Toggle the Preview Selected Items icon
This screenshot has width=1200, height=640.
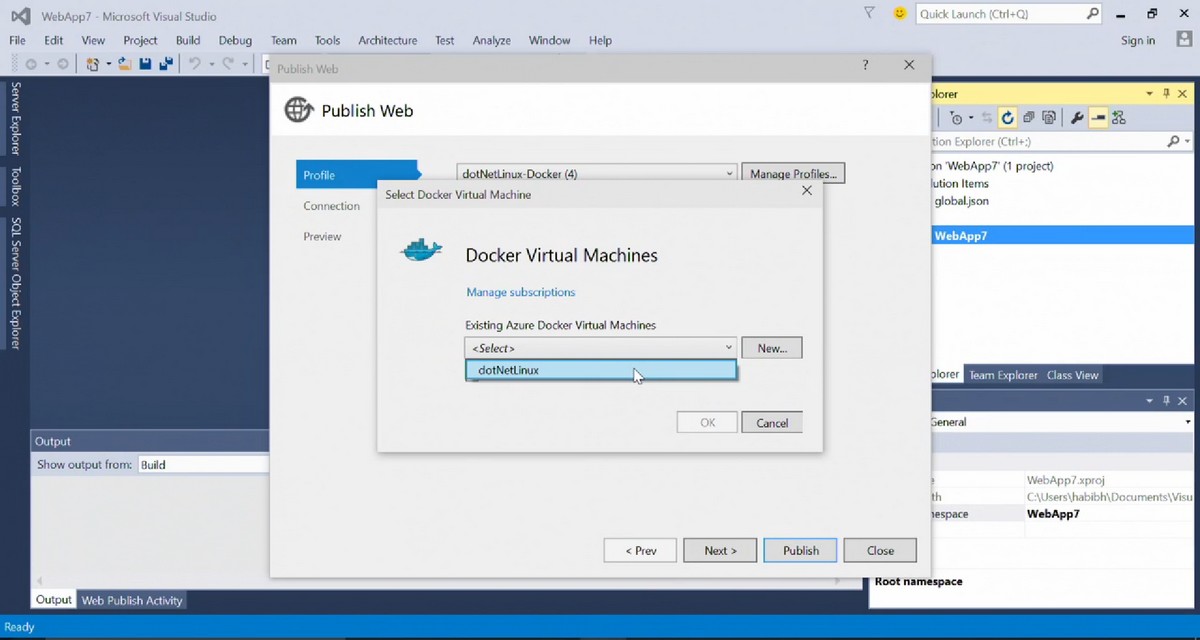1098,118
